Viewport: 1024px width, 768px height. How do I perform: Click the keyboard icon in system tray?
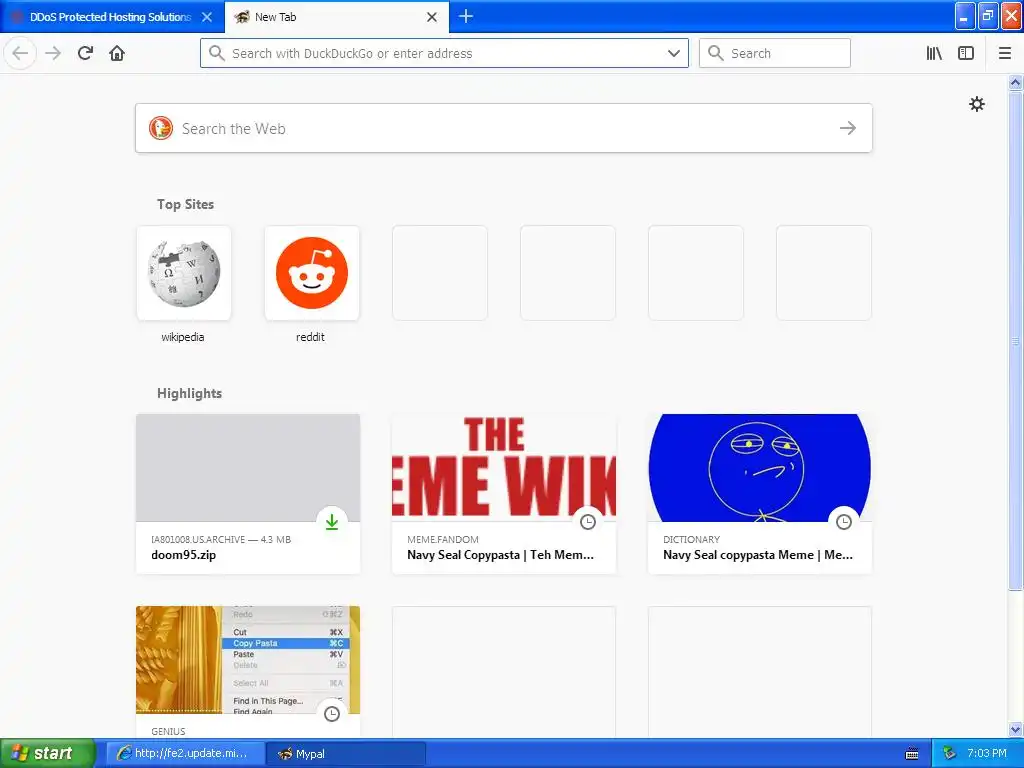click(x=912, y=754)
